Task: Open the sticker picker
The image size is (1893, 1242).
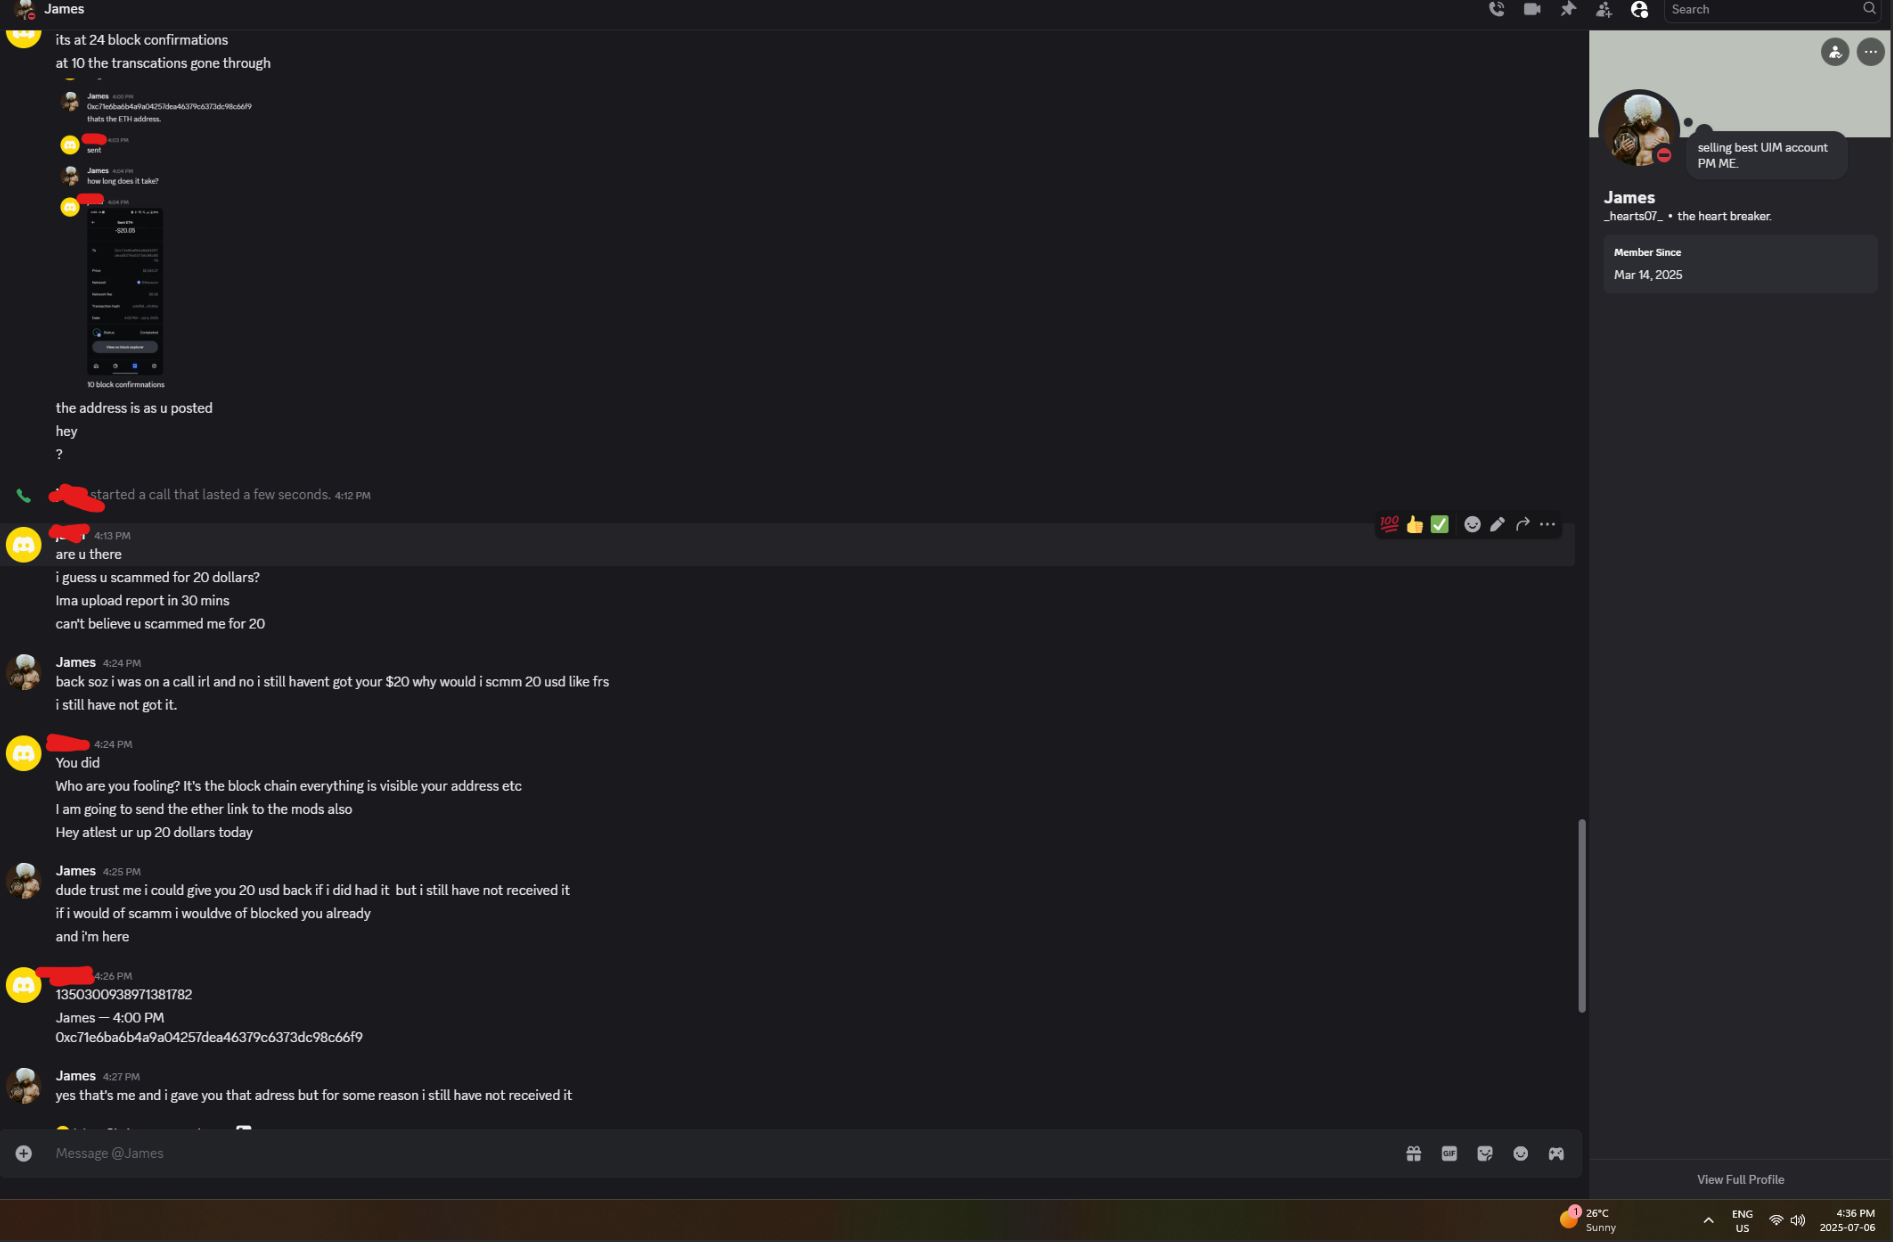Action: [1485, 1153]
